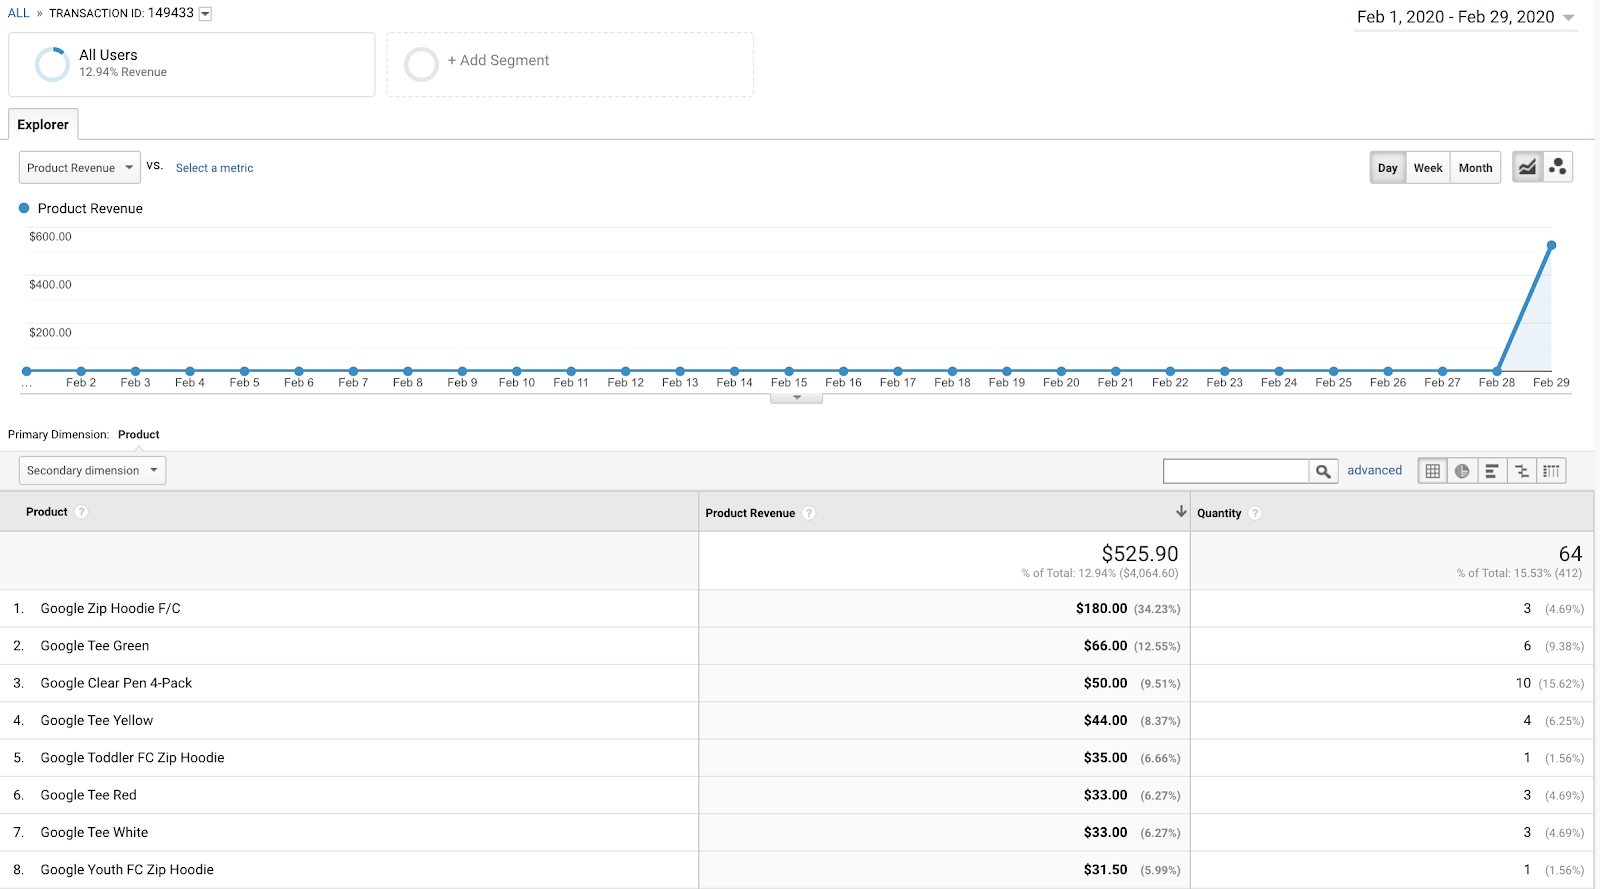This screenshot has height=889, width=1600.
Task: Open Google Youth FC Zip Hoodie product
Action: pos(127,870)
